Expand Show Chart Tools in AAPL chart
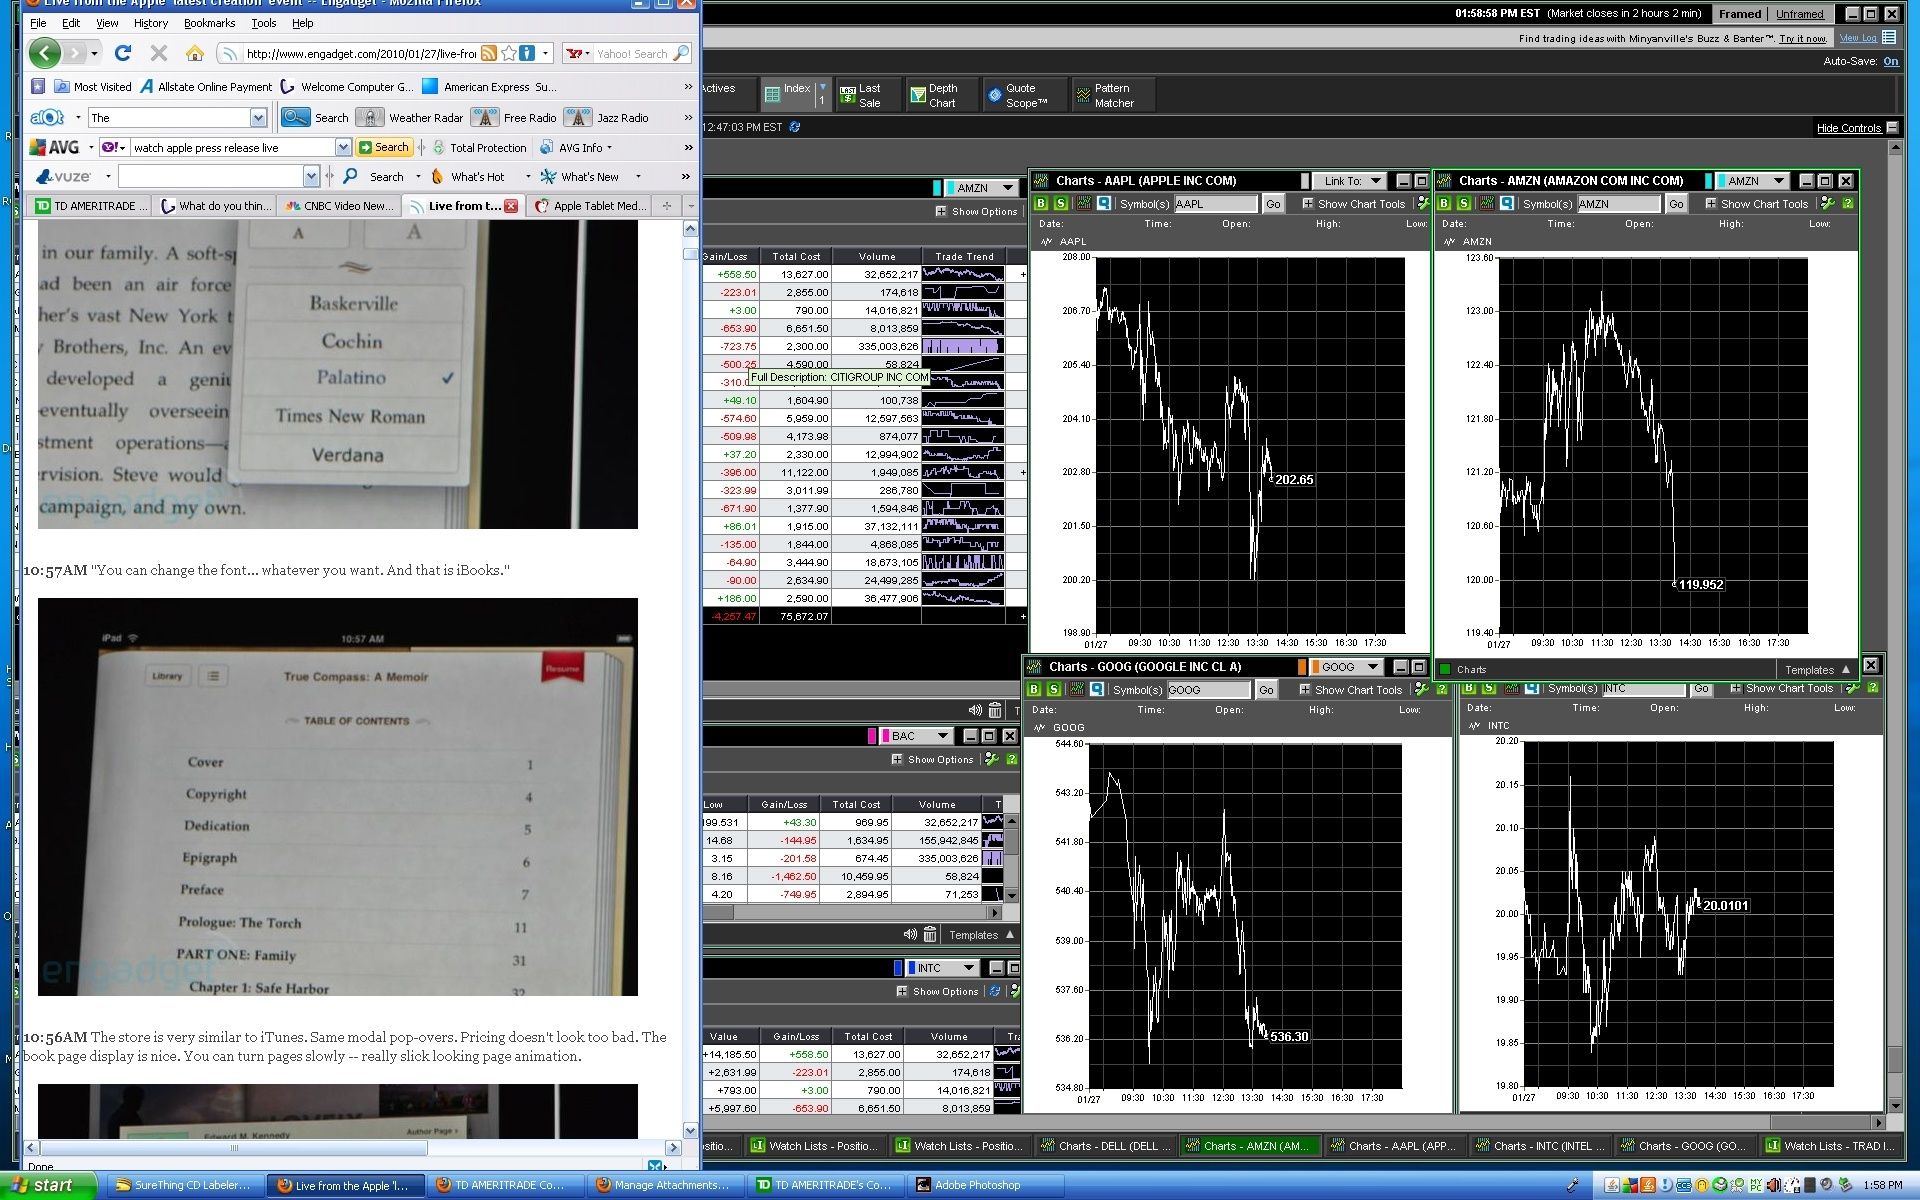 pos(1354,203)
